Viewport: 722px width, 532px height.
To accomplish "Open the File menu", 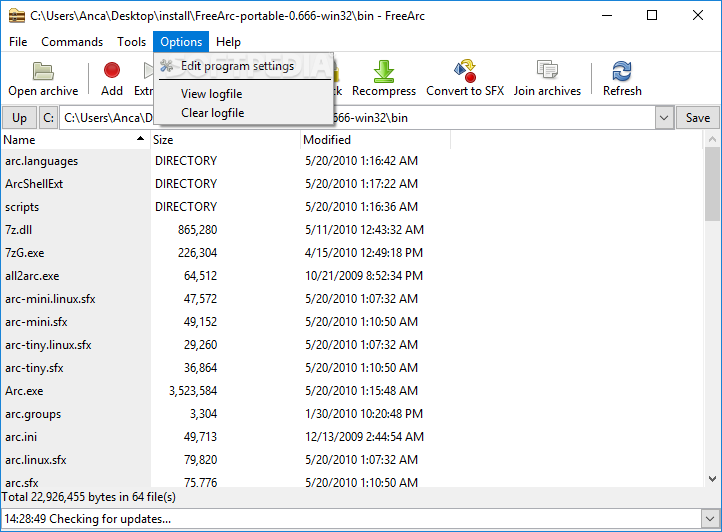I will pyautogui.click(x=18, y=42).
